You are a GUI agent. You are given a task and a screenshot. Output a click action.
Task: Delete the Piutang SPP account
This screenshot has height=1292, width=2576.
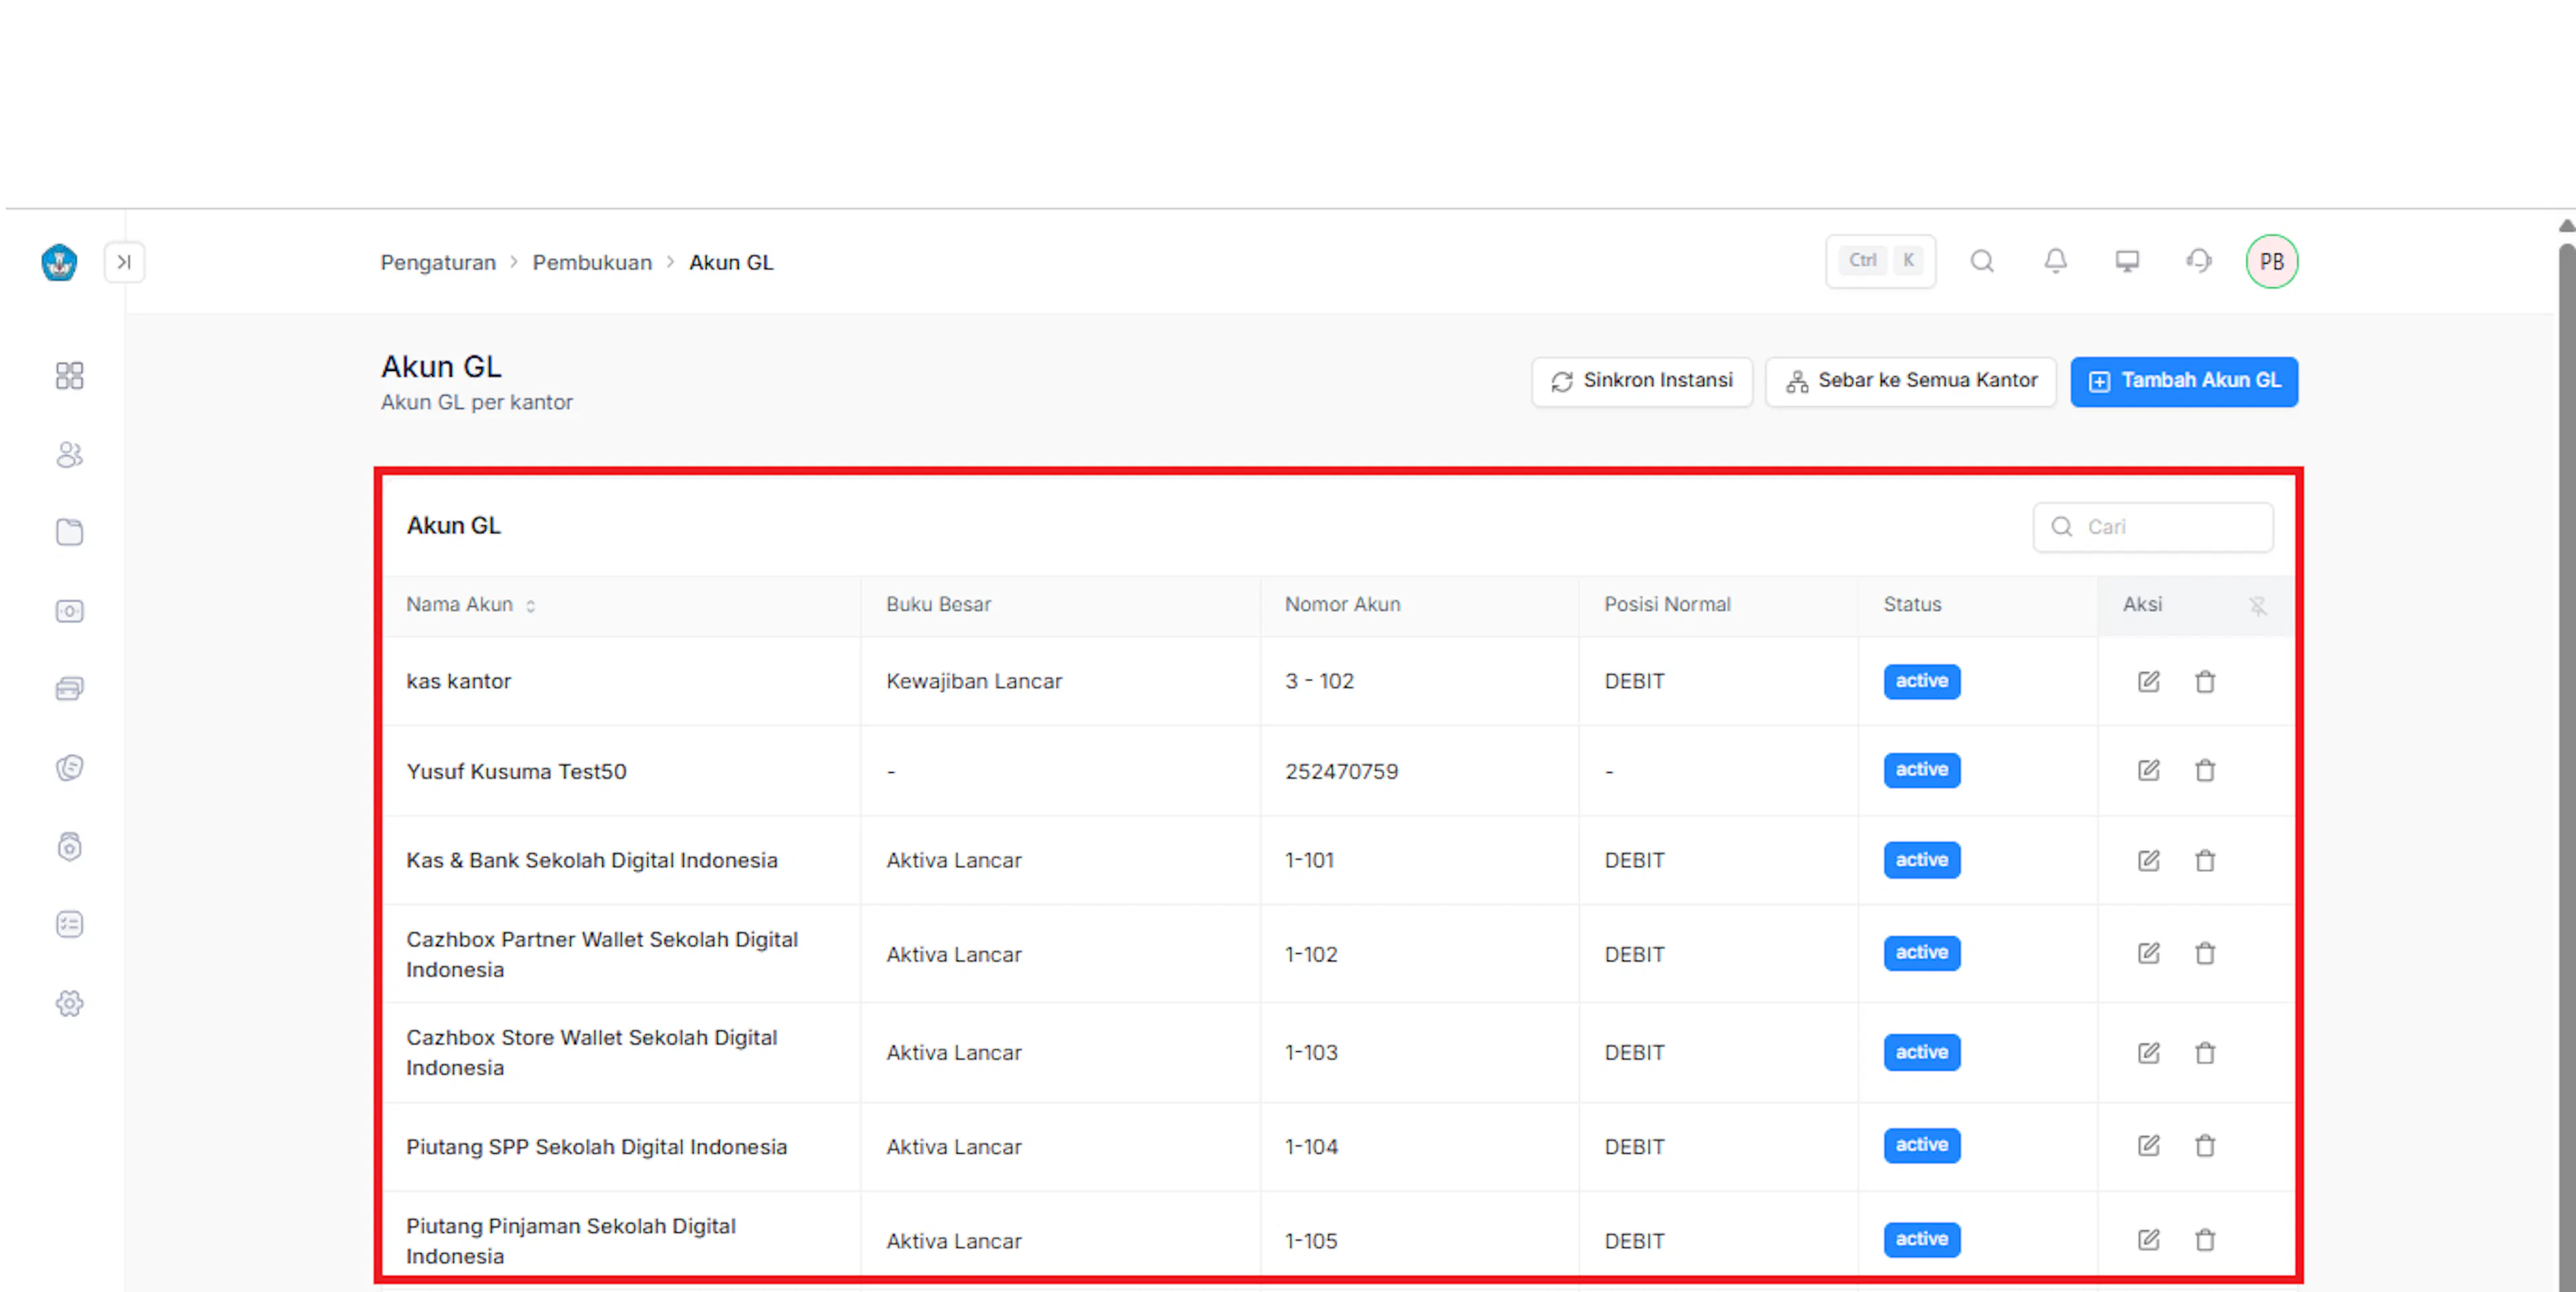(2205, 1146)
